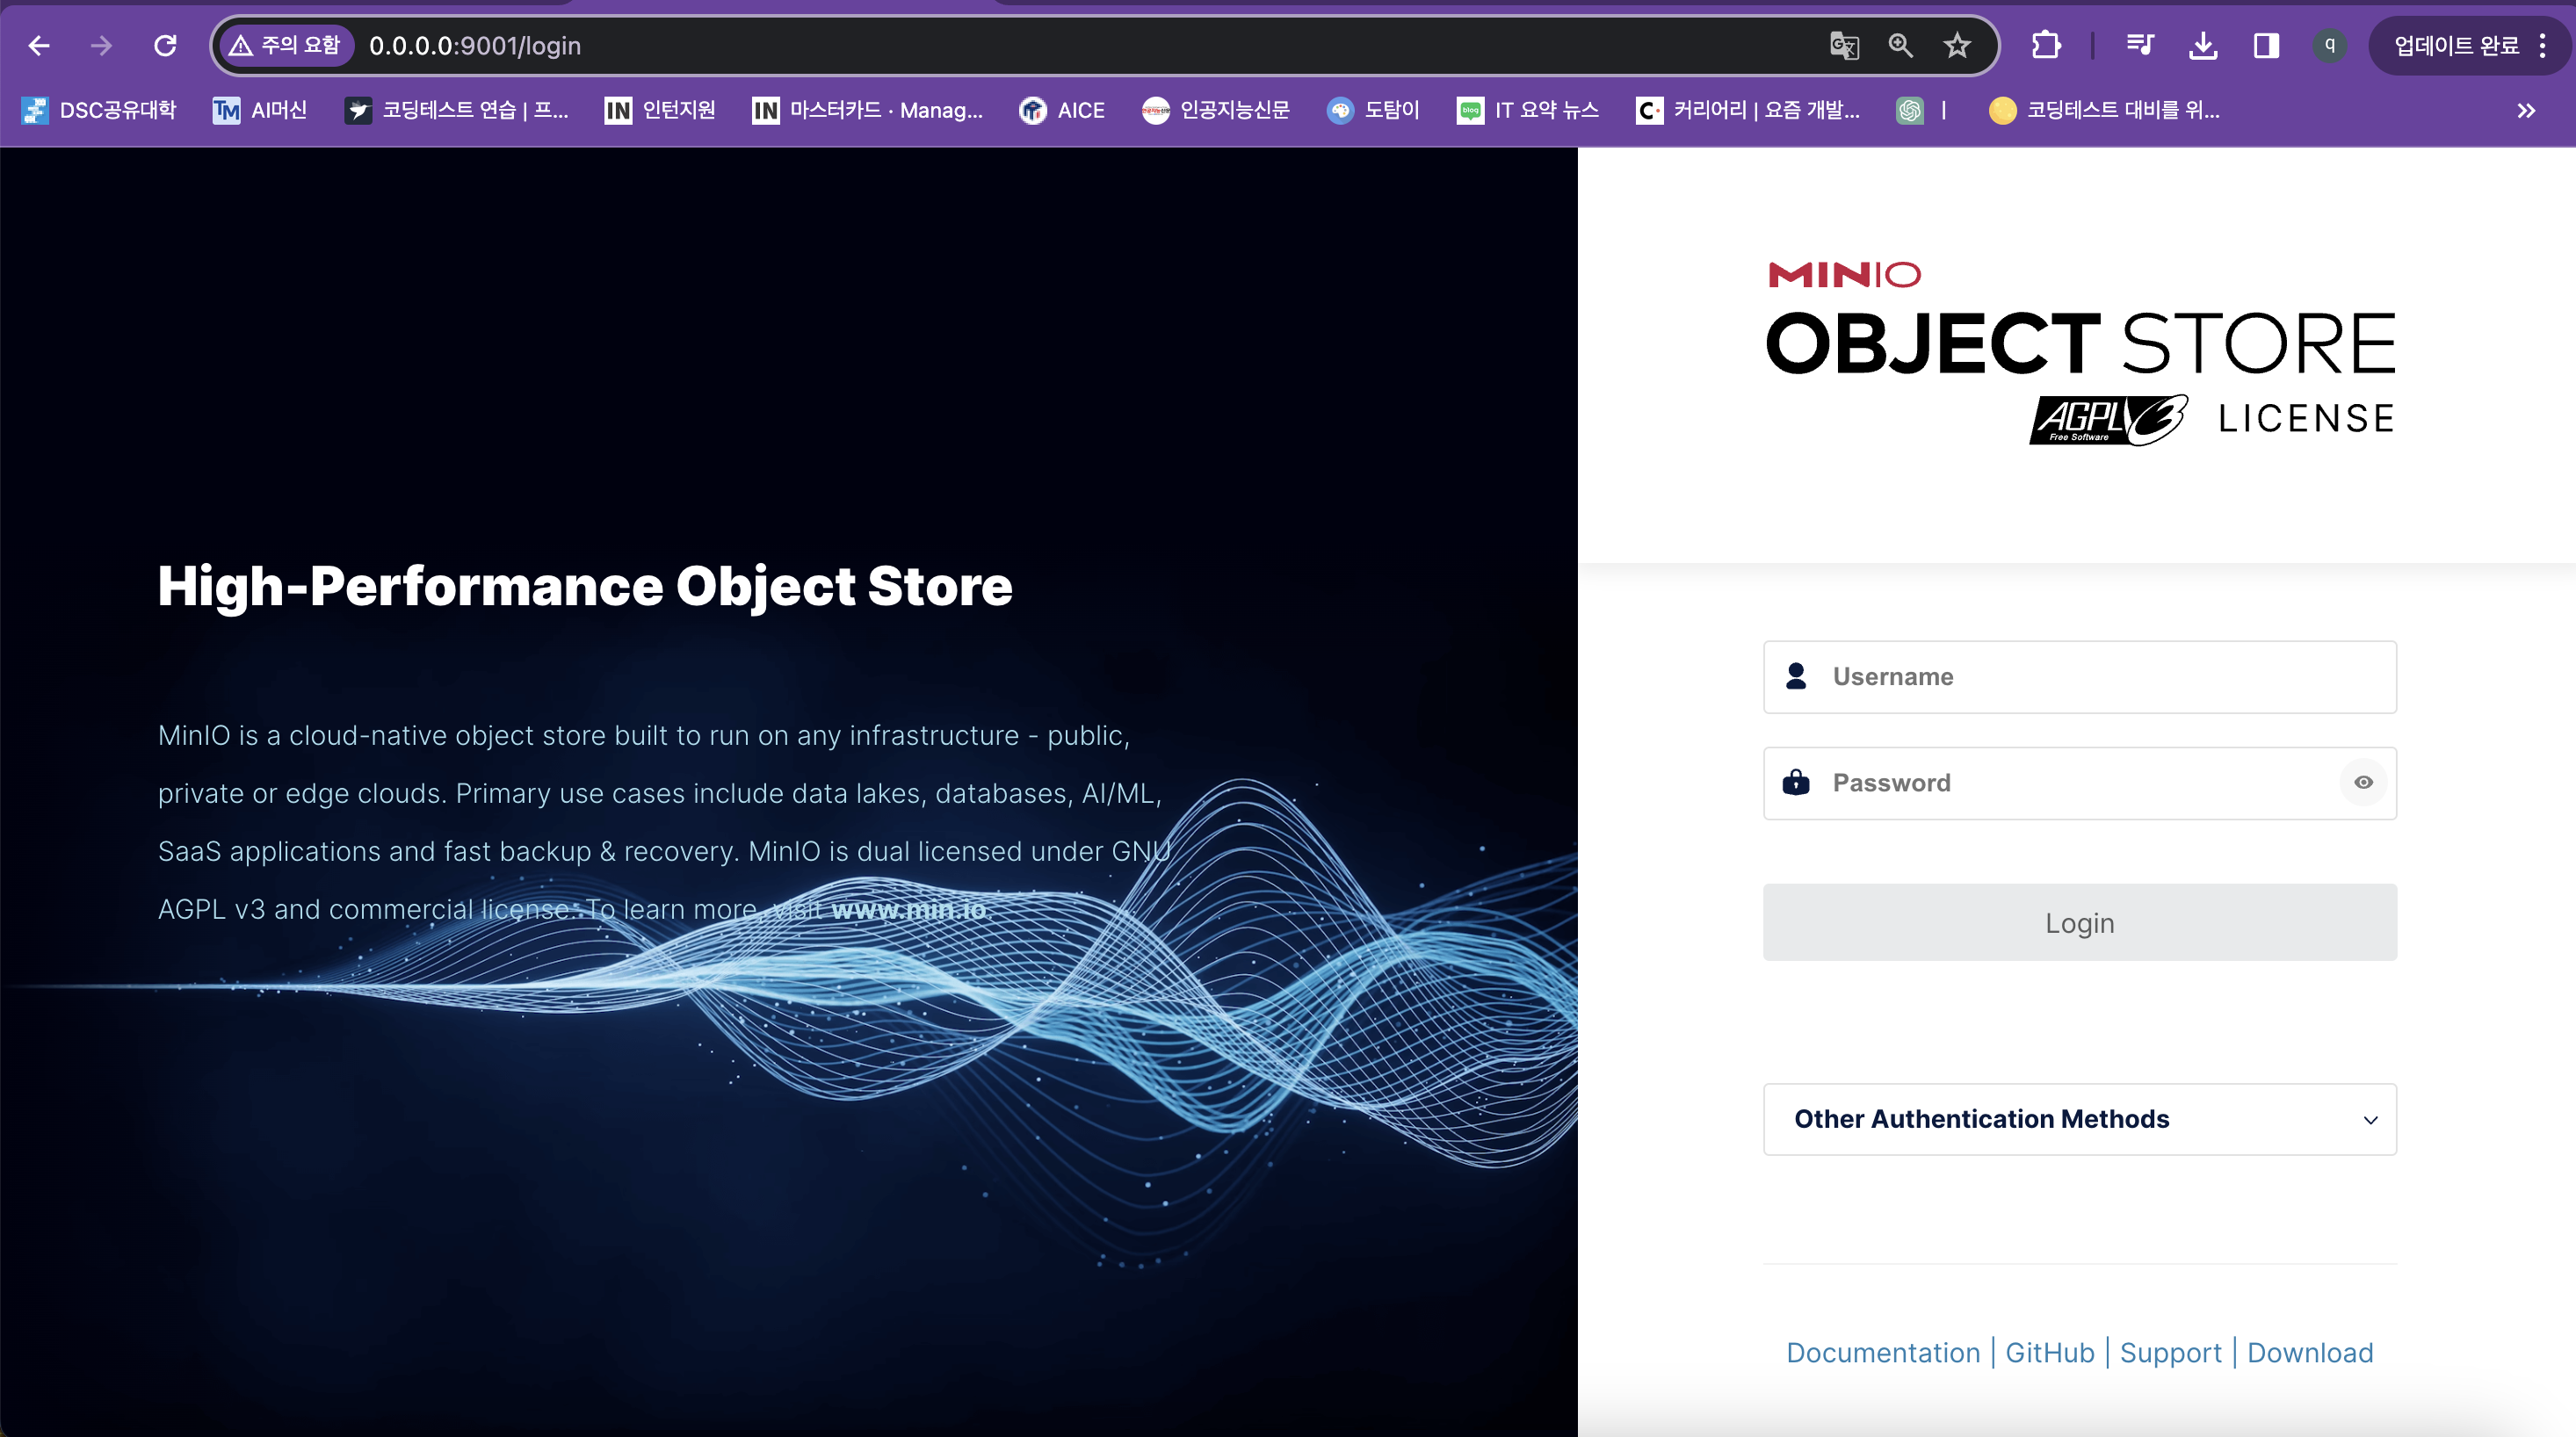Screen dimensions: 2576x1437
Task: Reload the page
Action: [x=165, y=46]
